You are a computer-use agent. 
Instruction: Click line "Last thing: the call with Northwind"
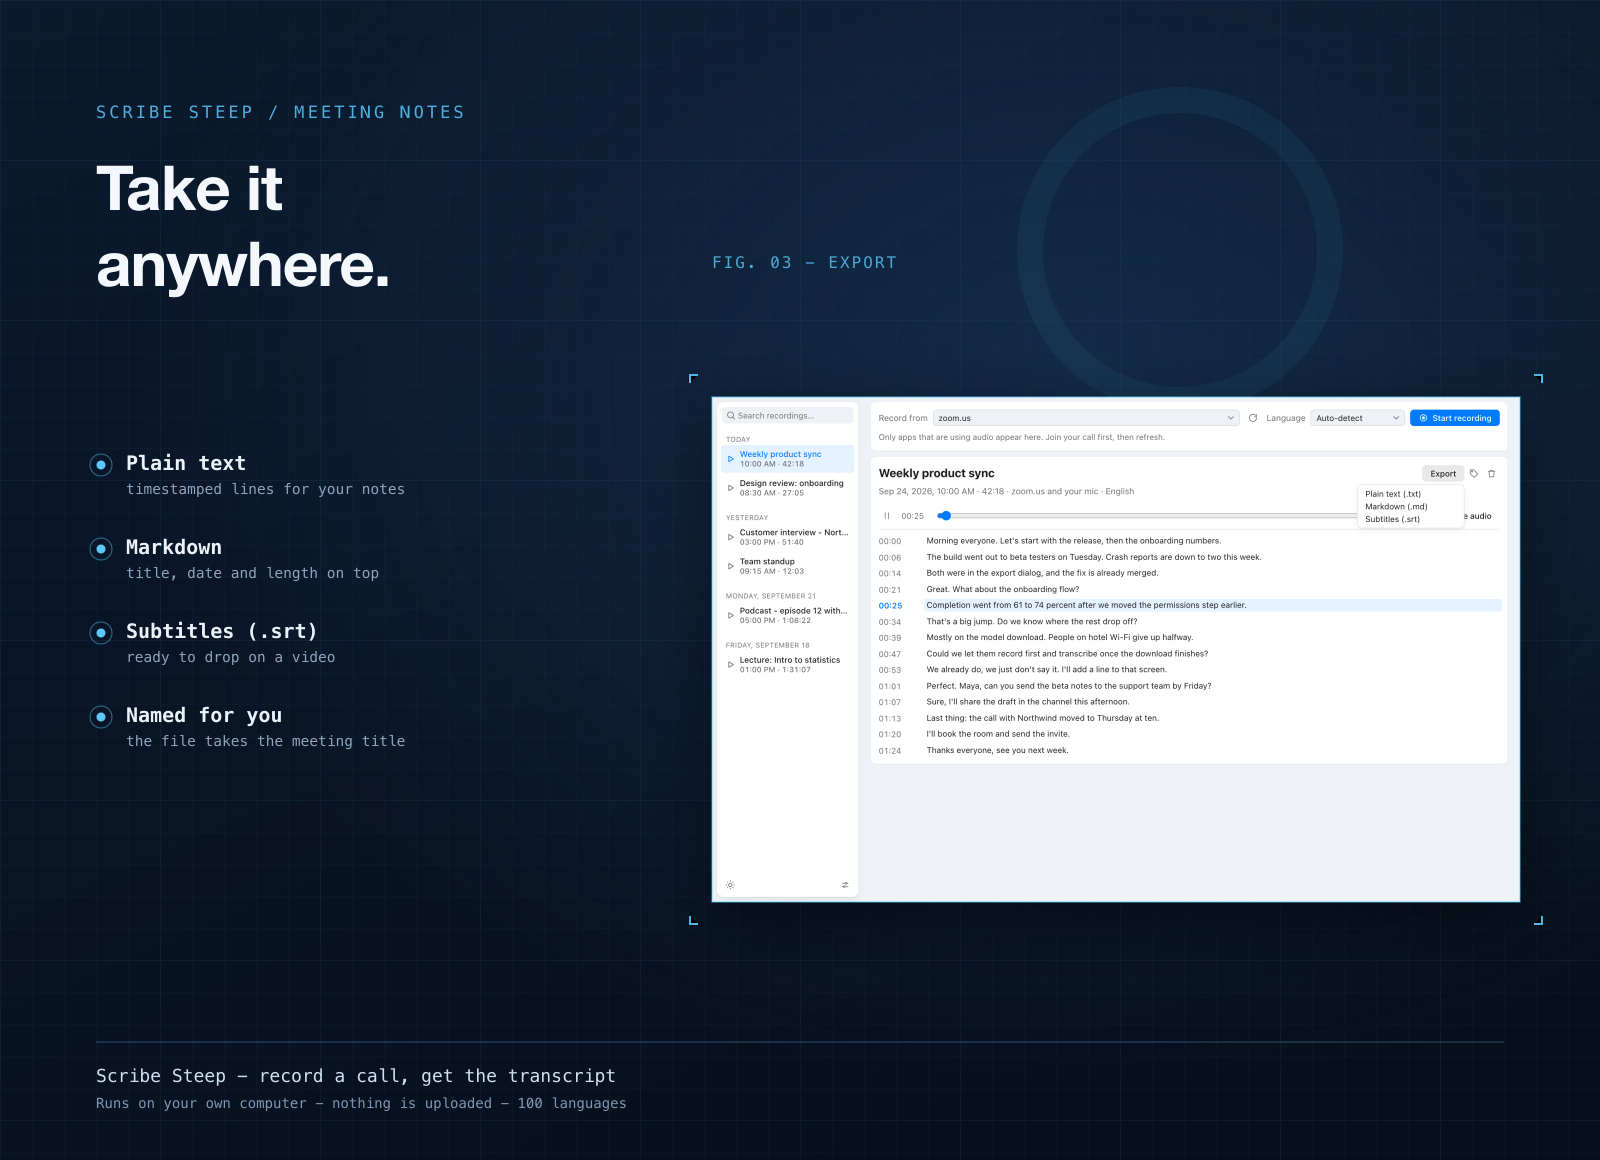1043,718
